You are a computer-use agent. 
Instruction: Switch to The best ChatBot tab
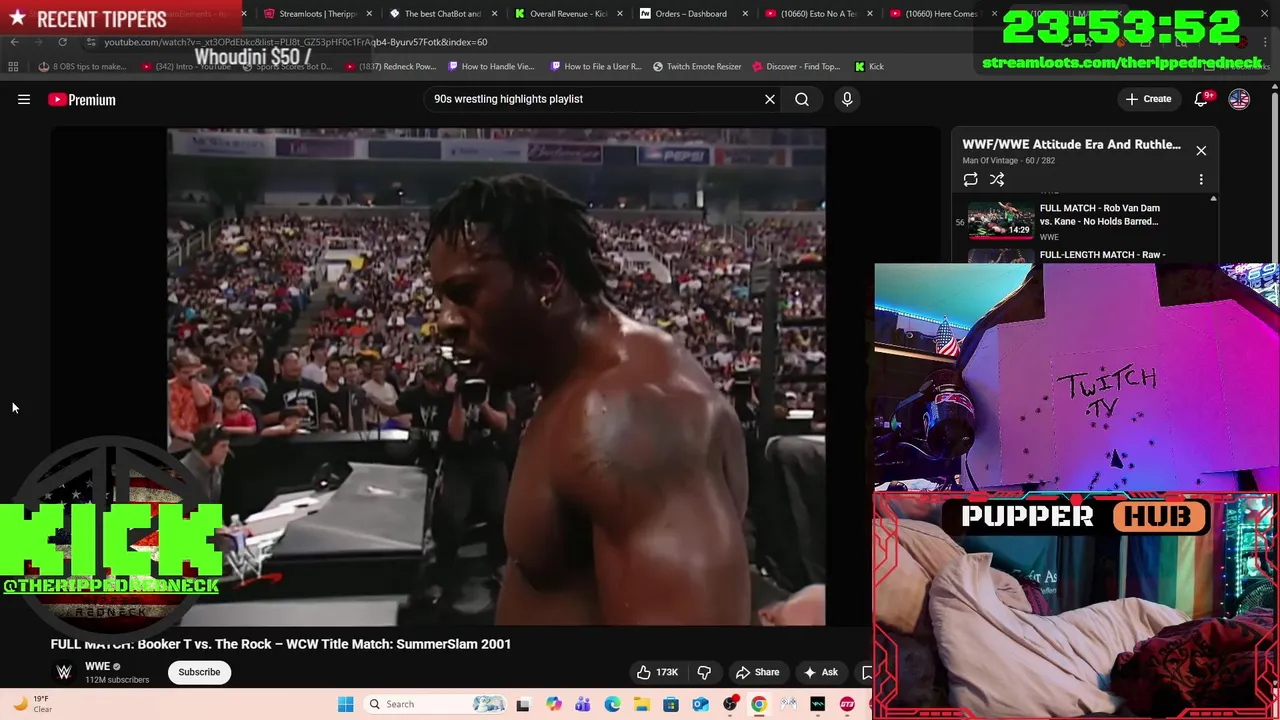pyautogui.click(x=434, y=14)
